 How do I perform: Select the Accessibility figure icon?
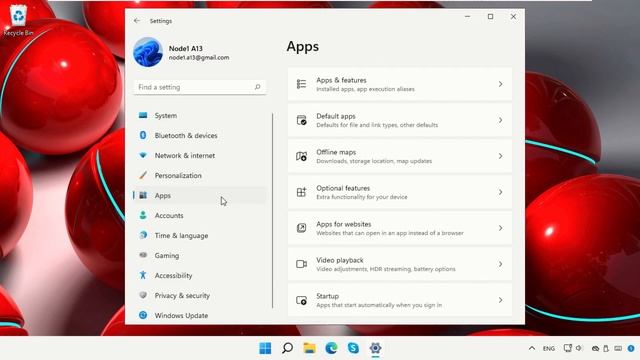coord(143,275)
